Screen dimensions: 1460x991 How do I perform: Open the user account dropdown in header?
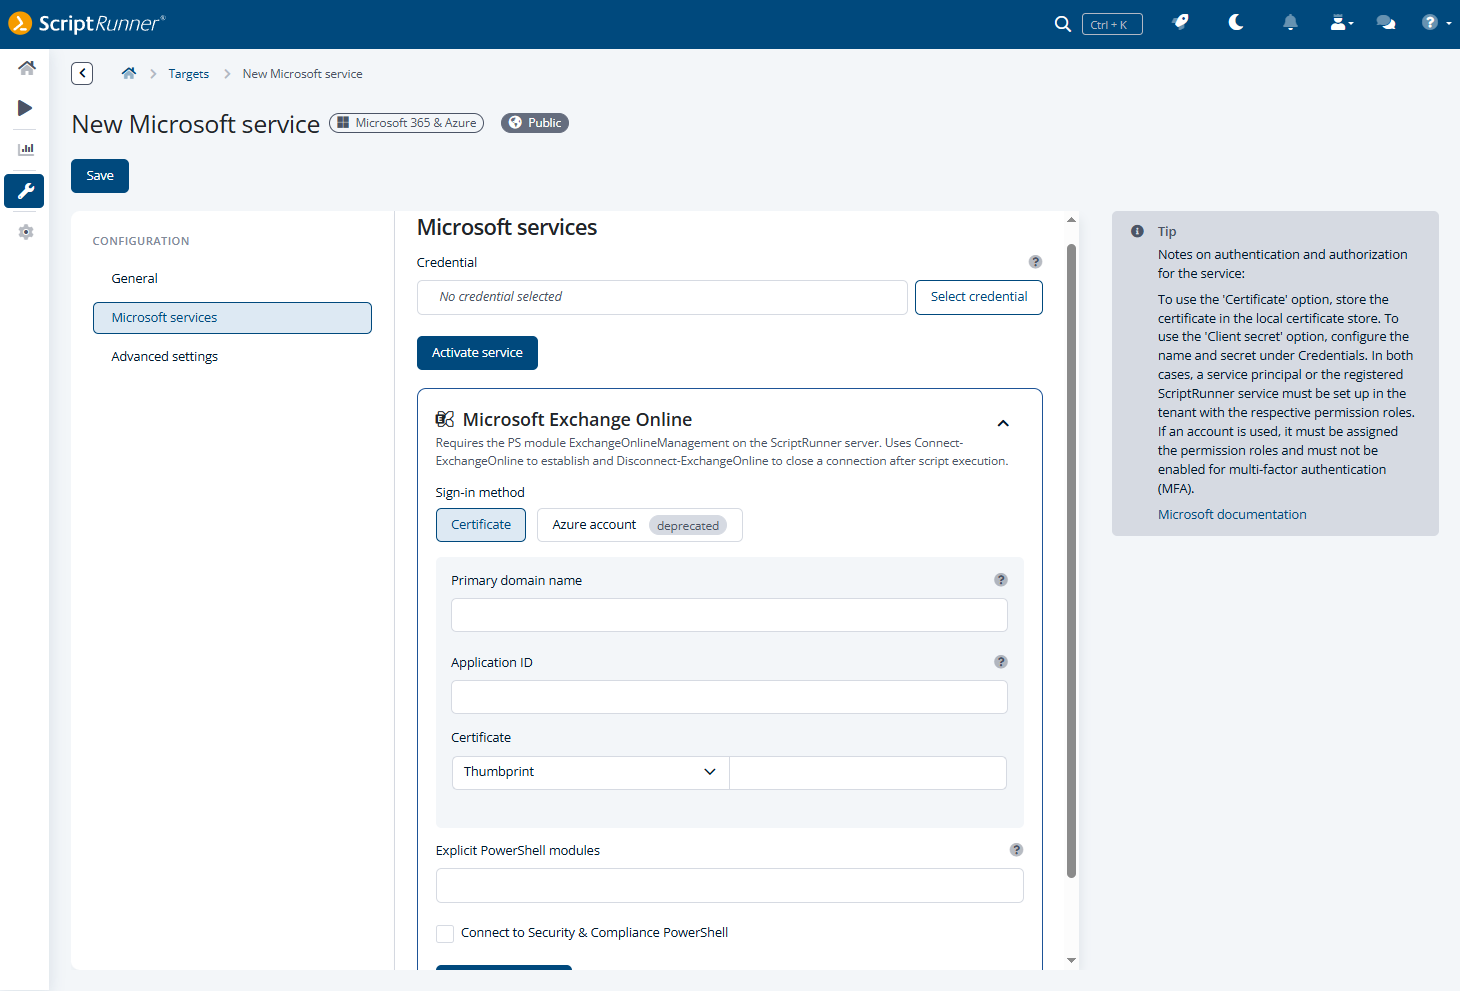pos(1341,23)
